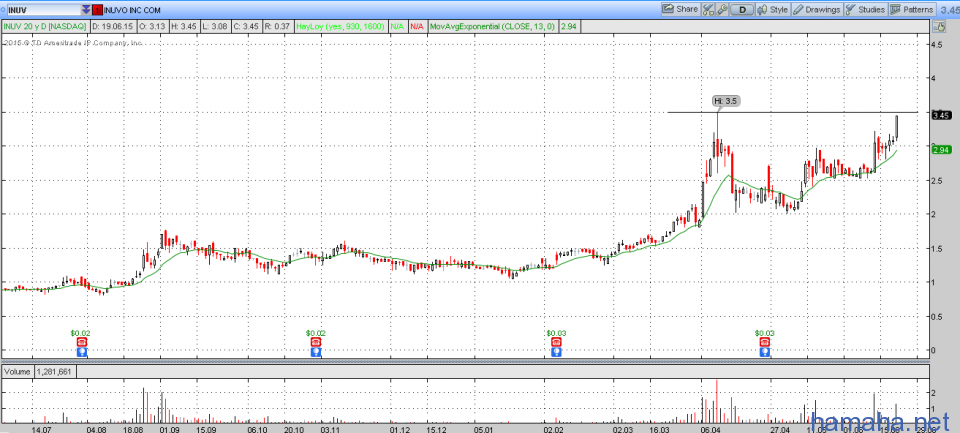Viewport: 960px width, 433px height.
Task: Click the MovAvgExponential (CLOSE, 13, 0) label
Action: click(x=493, y=27)
